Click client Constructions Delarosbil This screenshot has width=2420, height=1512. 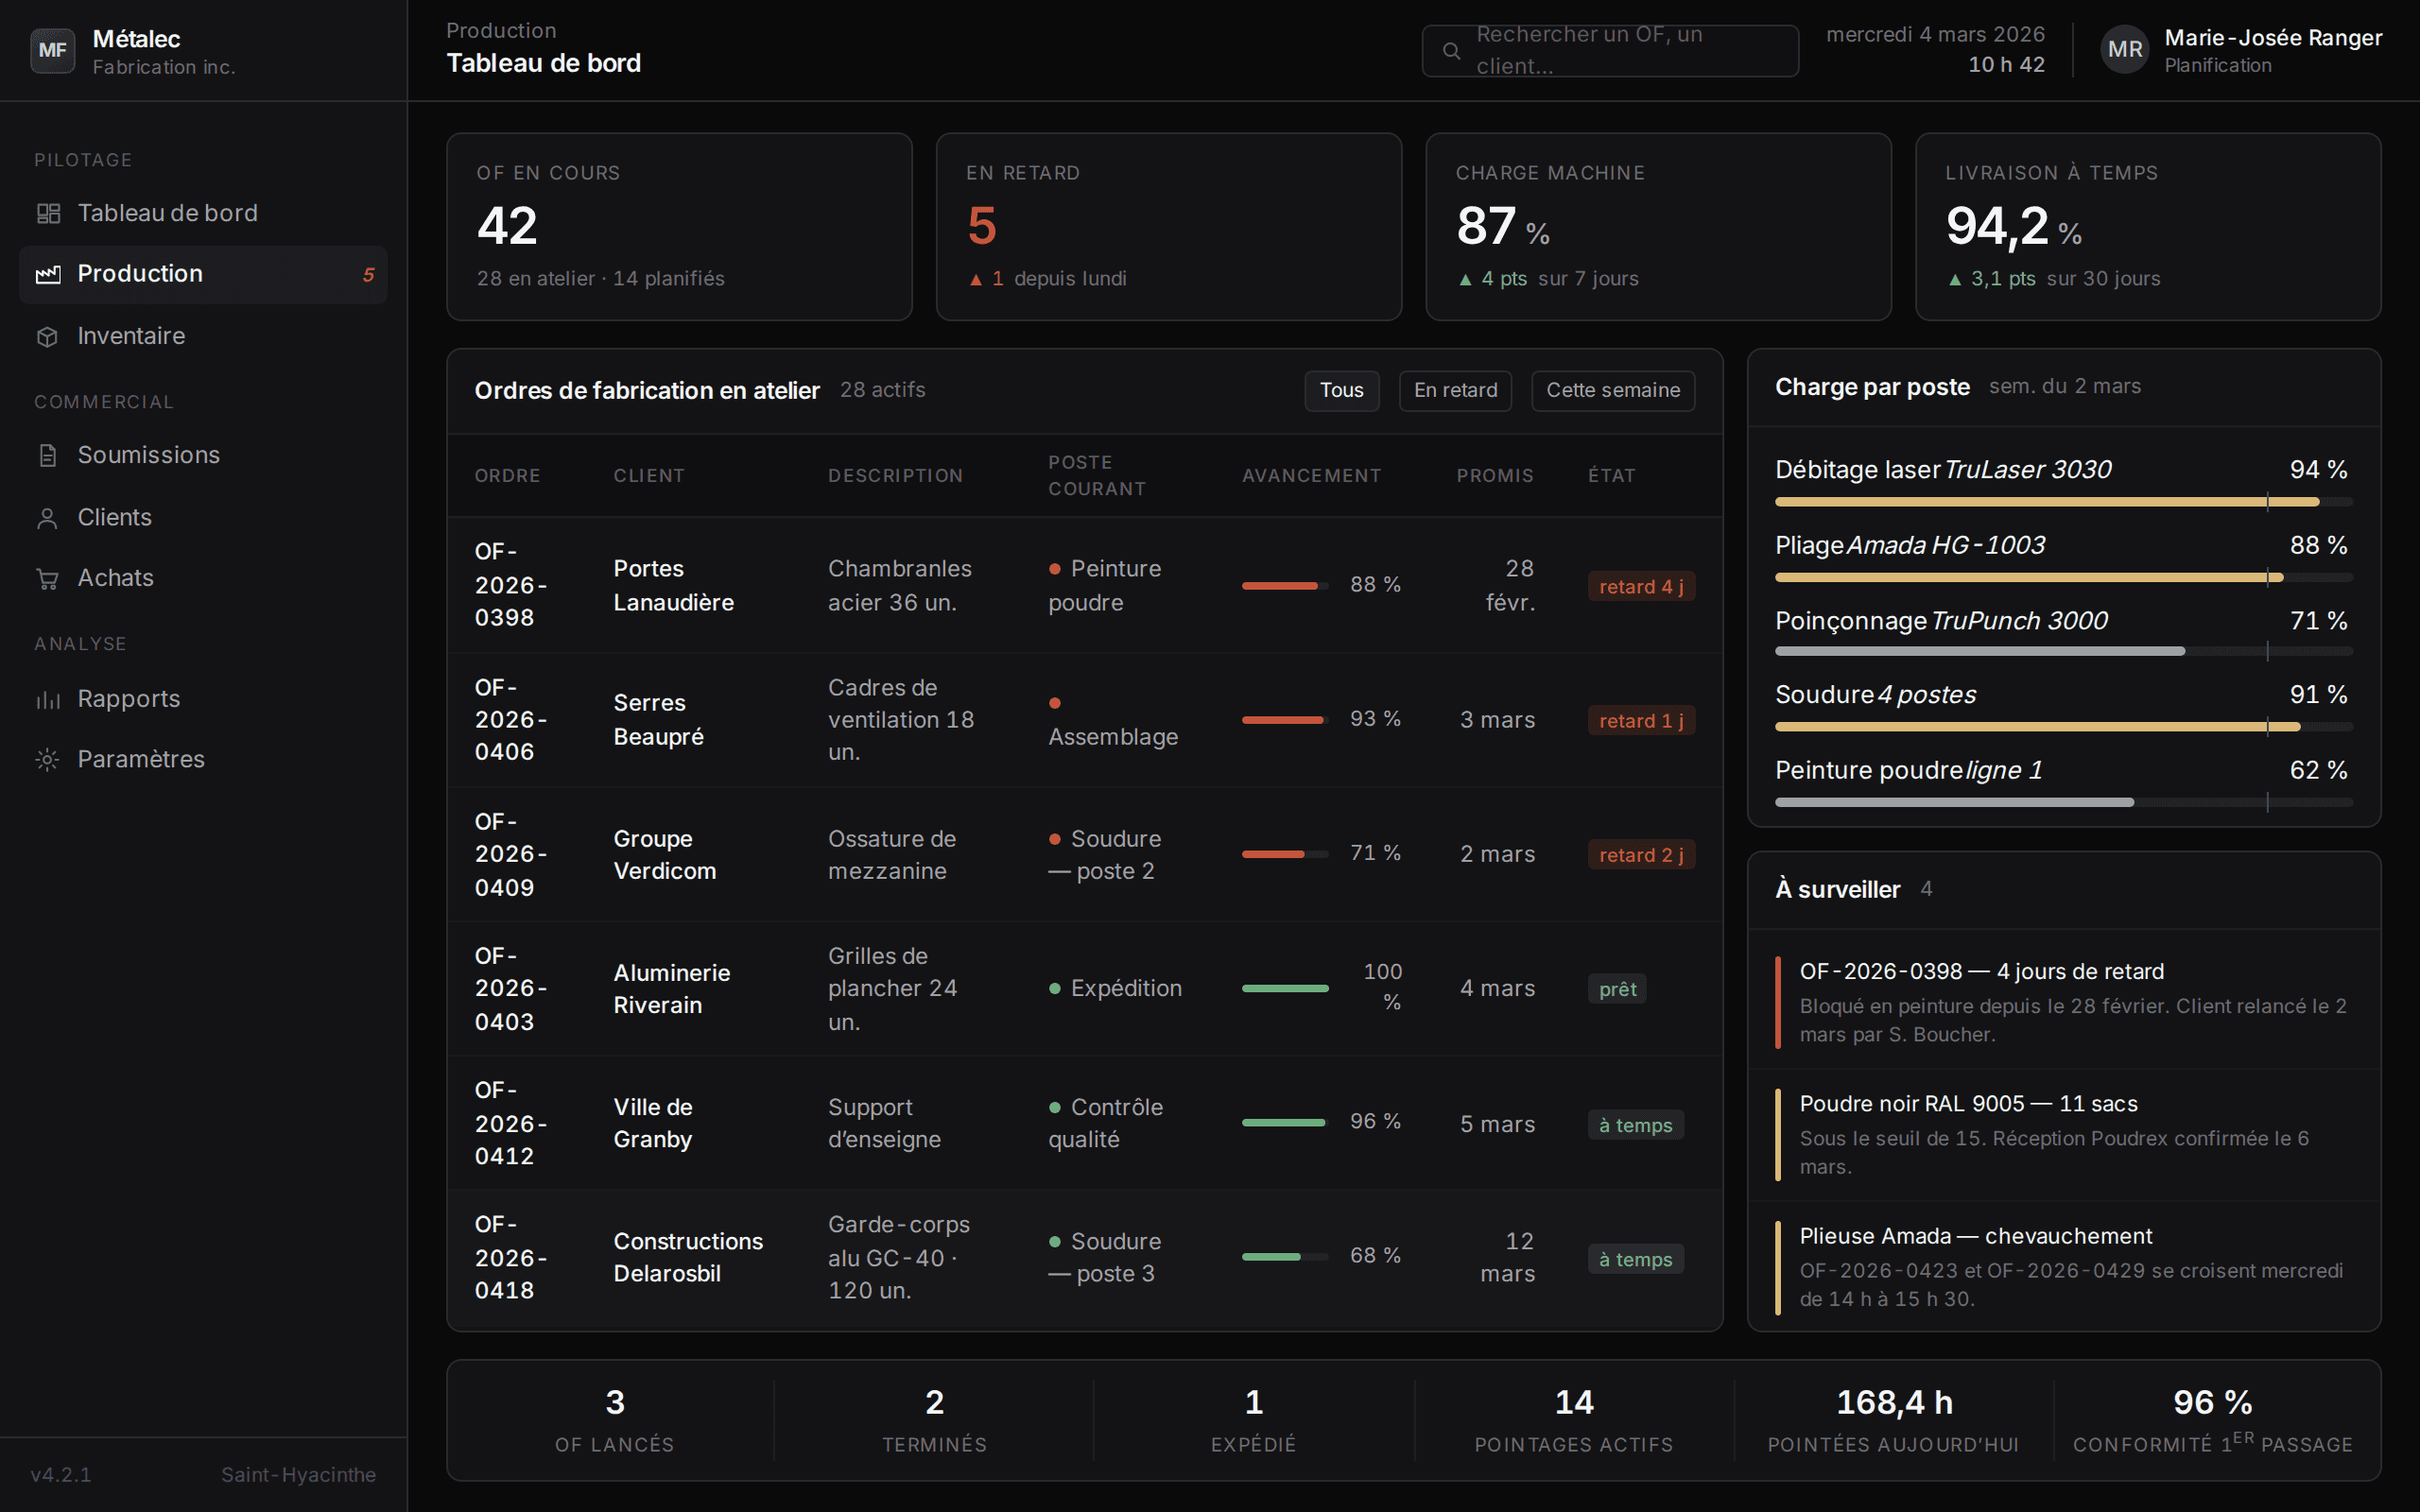[688, 1257]
